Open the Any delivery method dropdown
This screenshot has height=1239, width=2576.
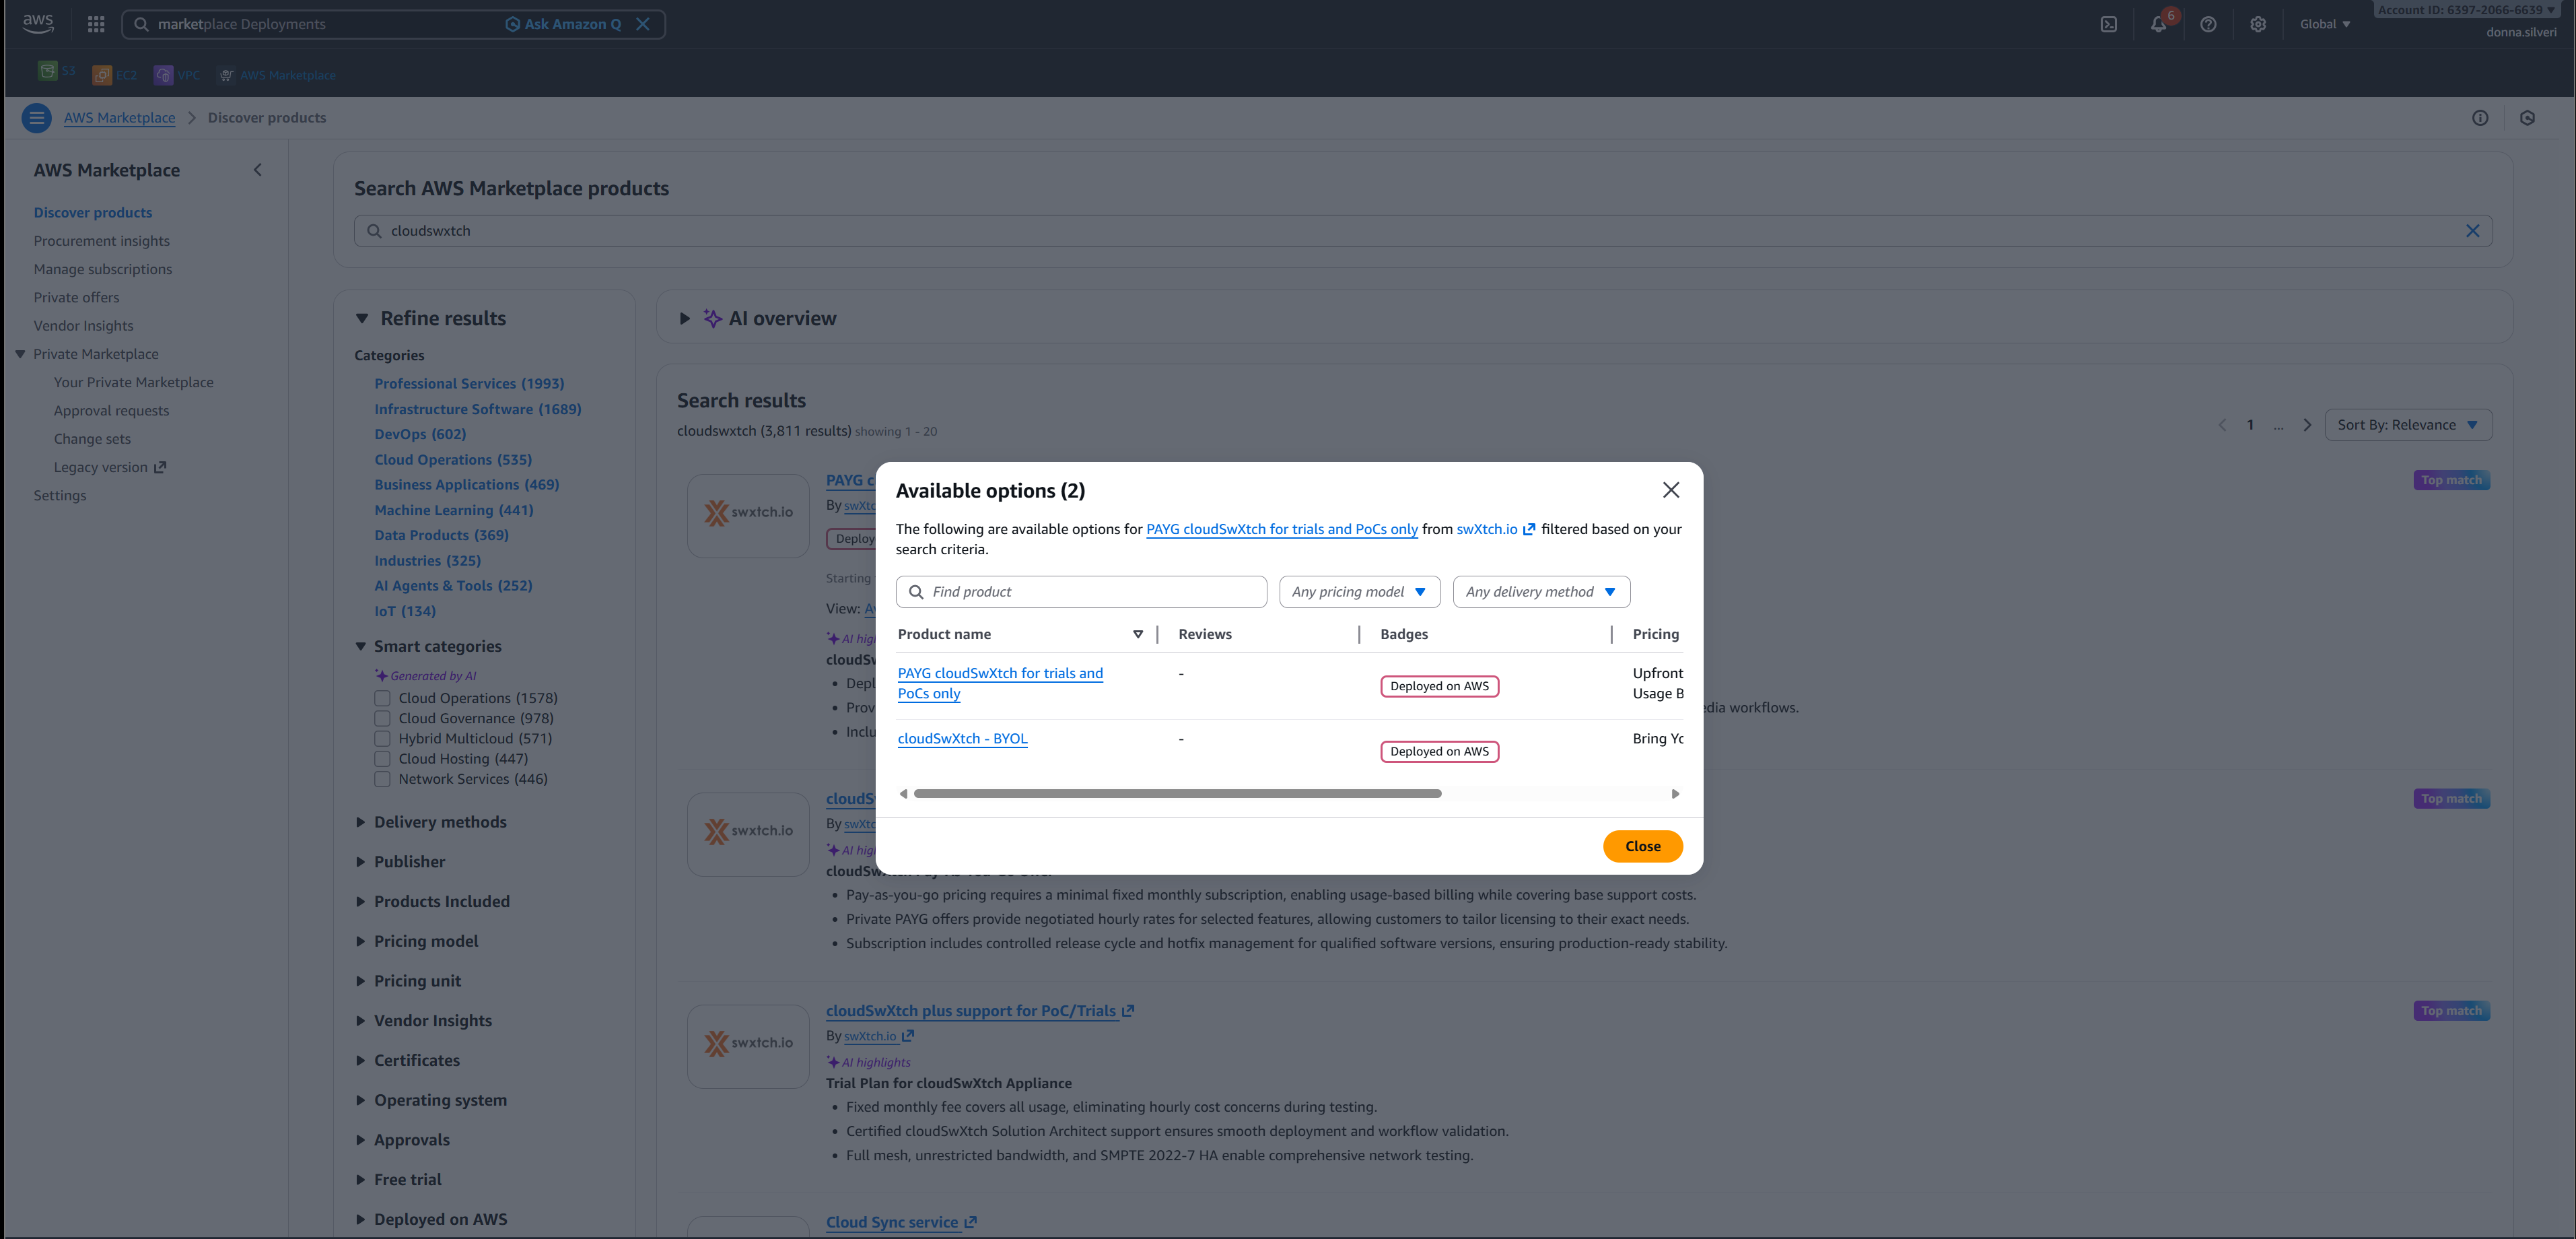pos(1540,592)
